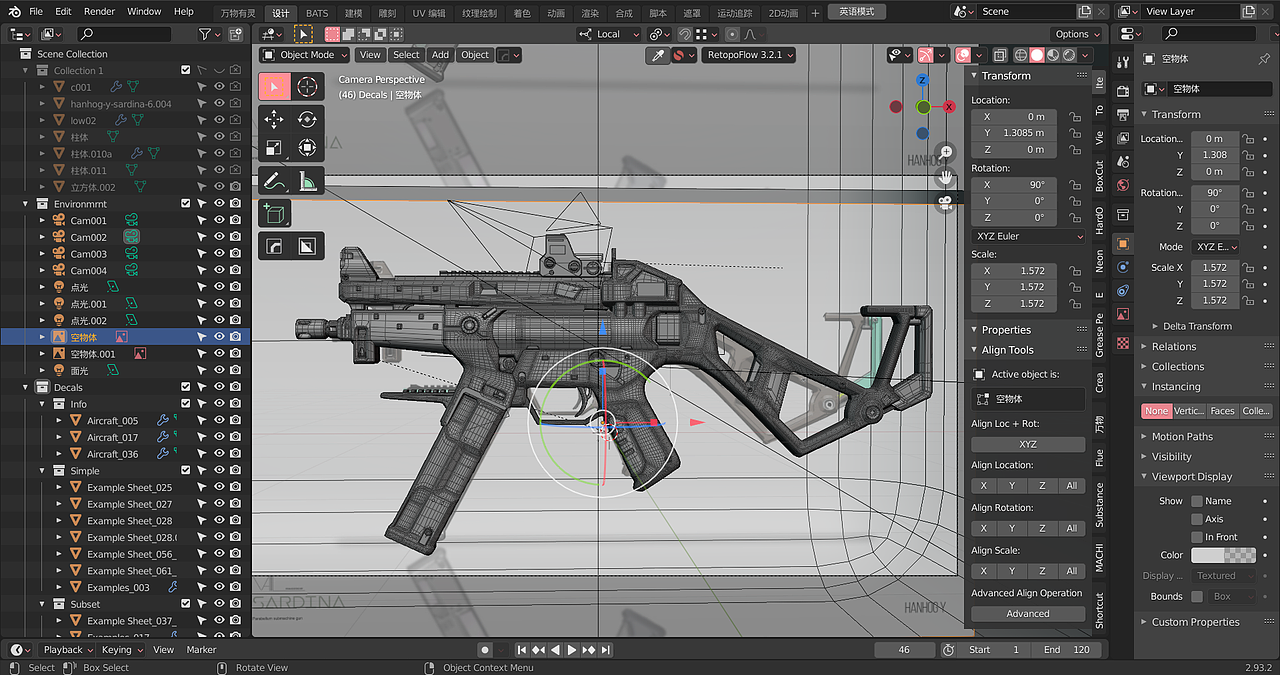Image resolution: width=1280 pixels, height=675 pixels.
Task: Click the Select Box tweak tool
Action: point(274,86)
